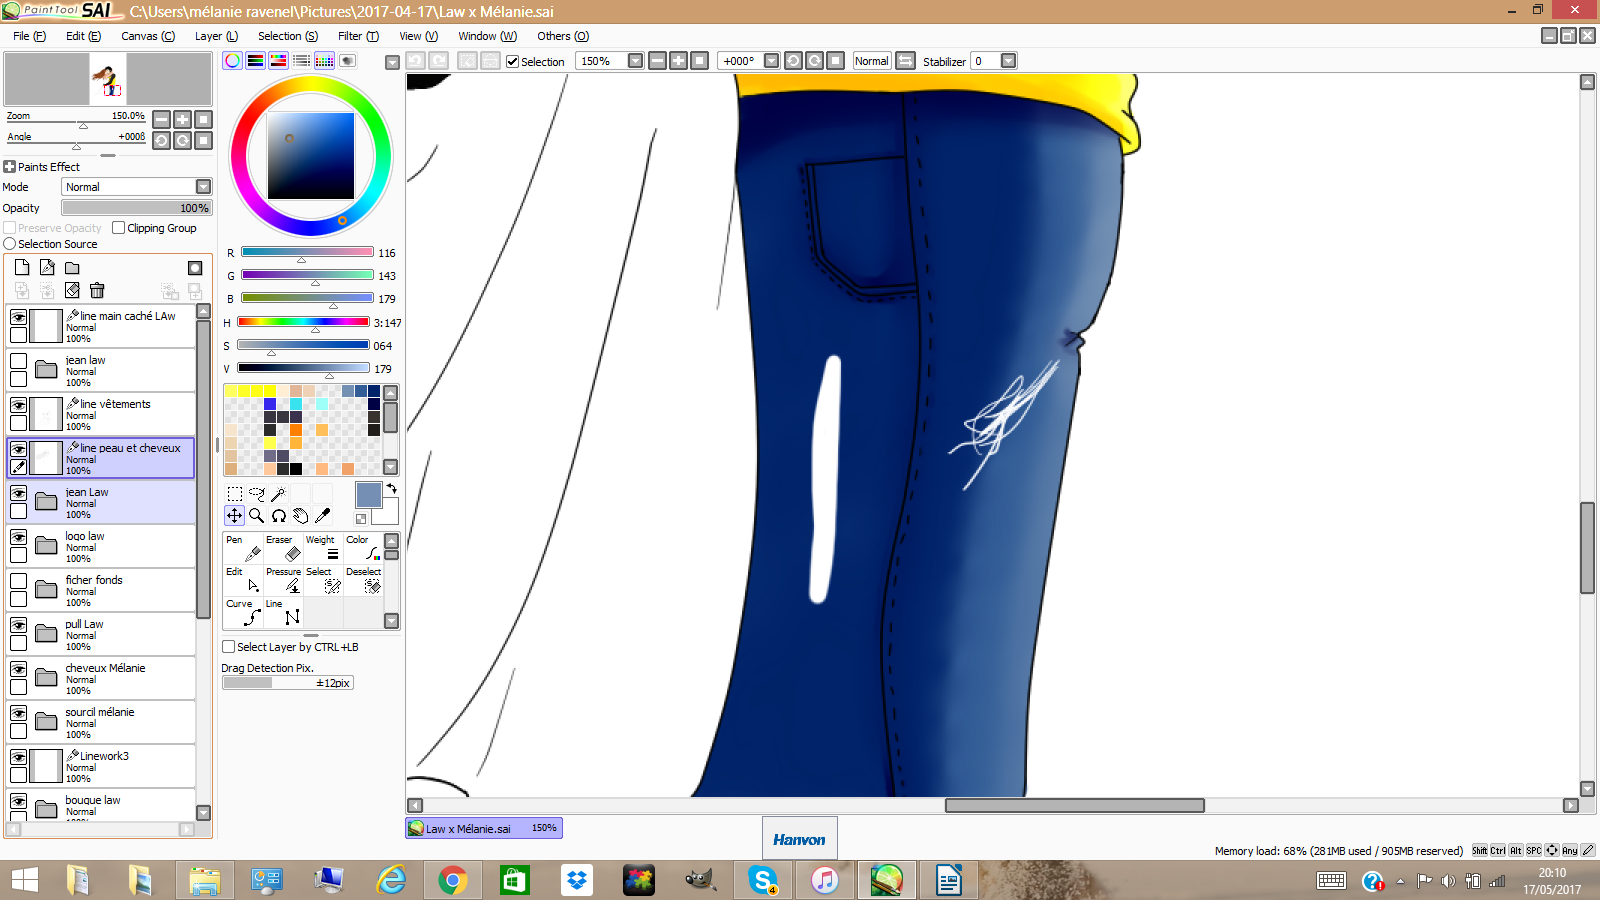Viewport: 1600px width, 900px height.
Task: Select the Magic Wand tool
Action: tap(279, 494)
